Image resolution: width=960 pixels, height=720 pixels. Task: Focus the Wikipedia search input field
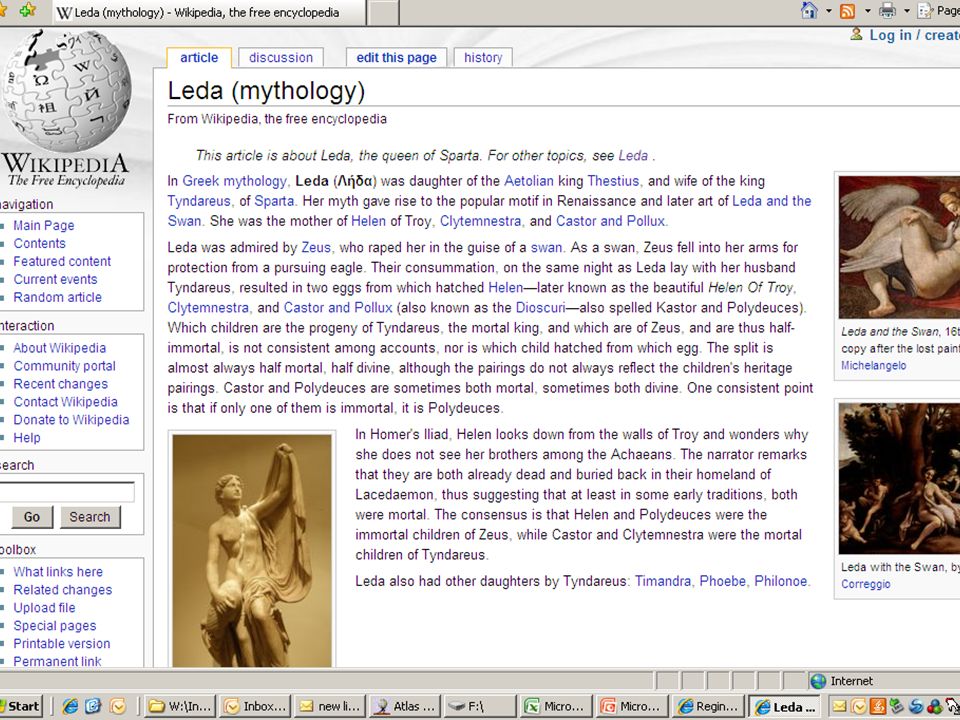click(66, 492)
